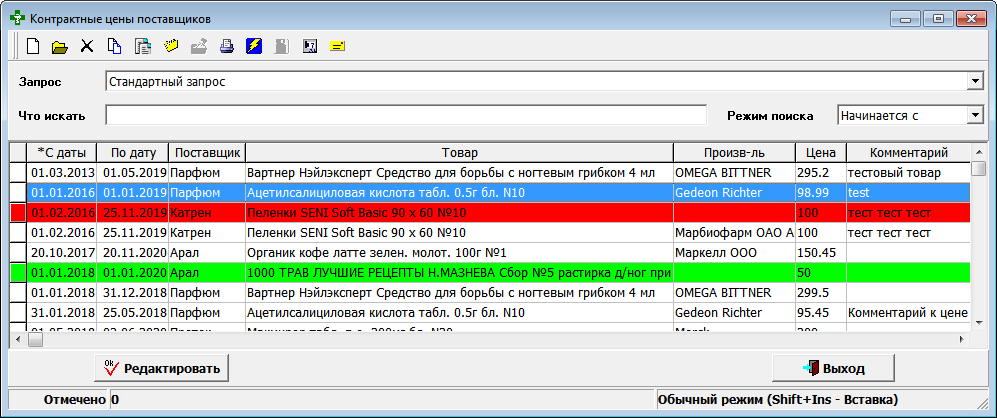Screen dimensions: 997x418
Task: Click the 'test' comment in the blue row
Action: tap(908, 192)
